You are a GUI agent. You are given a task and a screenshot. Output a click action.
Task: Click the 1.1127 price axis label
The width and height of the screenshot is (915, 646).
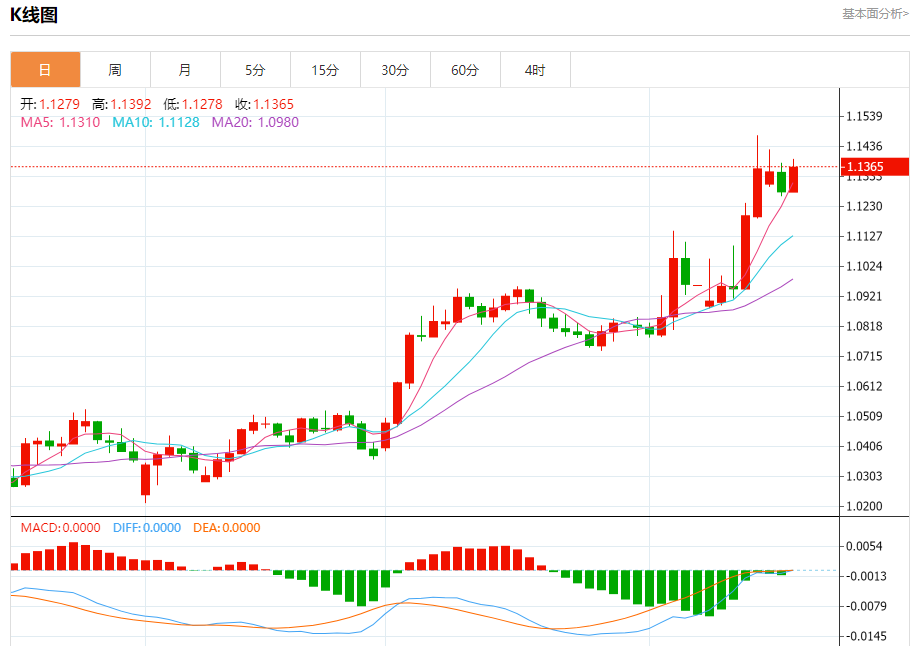click(864, 236)
